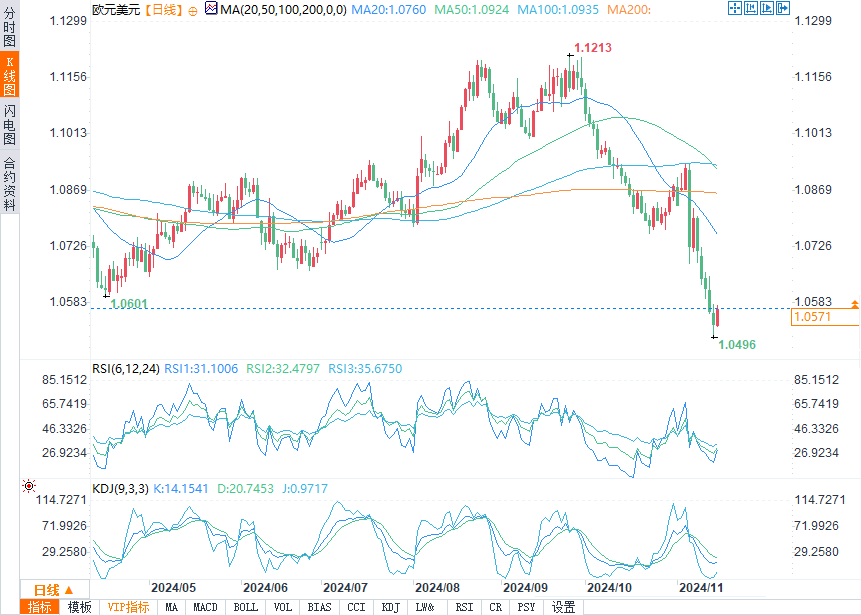
Task: Click the crosshair cursor icon at top right
Action: 735,8
